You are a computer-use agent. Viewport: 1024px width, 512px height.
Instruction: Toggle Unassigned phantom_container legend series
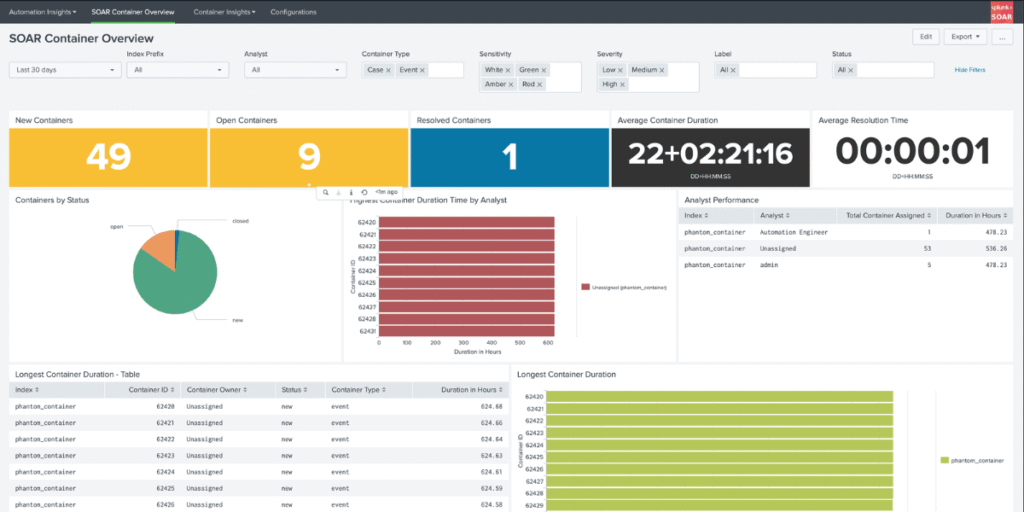[624, 287]
